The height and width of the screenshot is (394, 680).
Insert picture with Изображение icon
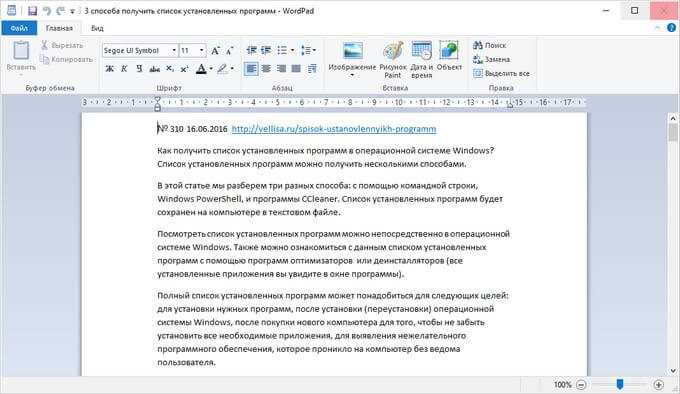pyautogui.click(x=352, y=55)
